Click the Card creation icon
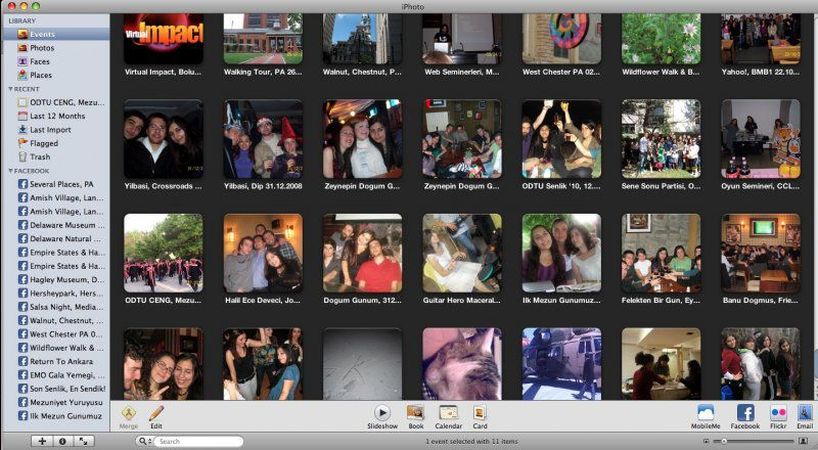This screenshot has width=818, height=450. 480,413
